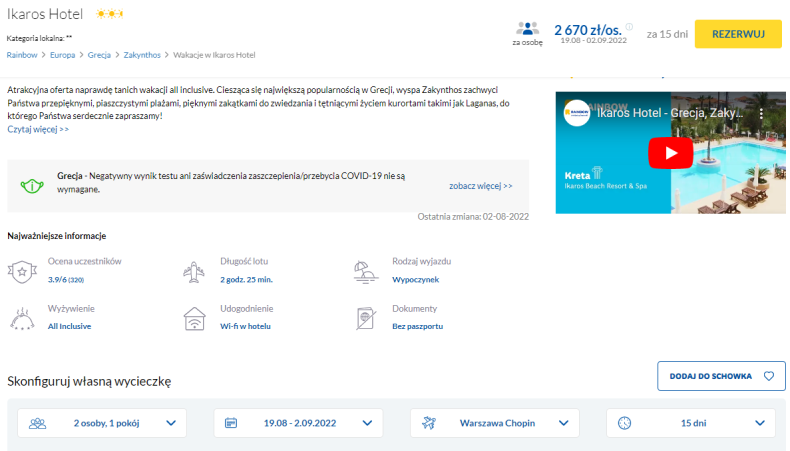The width and height of the screenshot is (790, 451).
Task: Play the Ikaros Hotel YouTube video
Action: 671,153
